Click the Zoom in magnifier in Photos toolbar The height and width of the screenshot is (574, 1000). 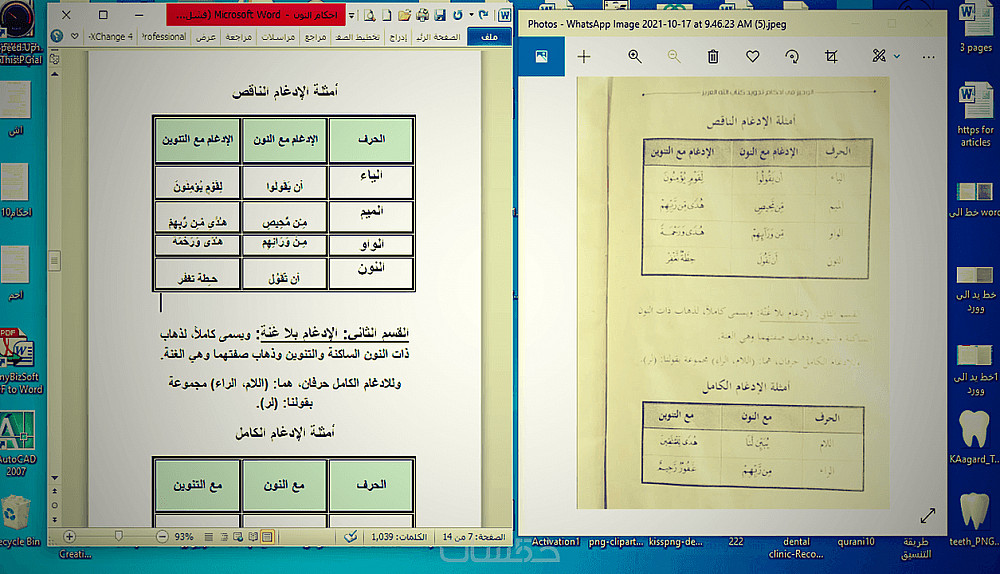pyautogui.click(x=635, y=56)
